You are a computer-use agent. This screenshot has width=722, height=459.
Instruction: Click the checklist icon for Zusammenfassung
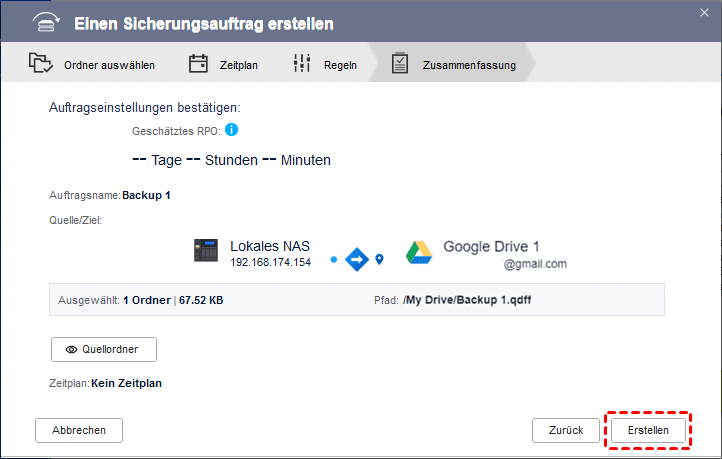pos(400,65)
